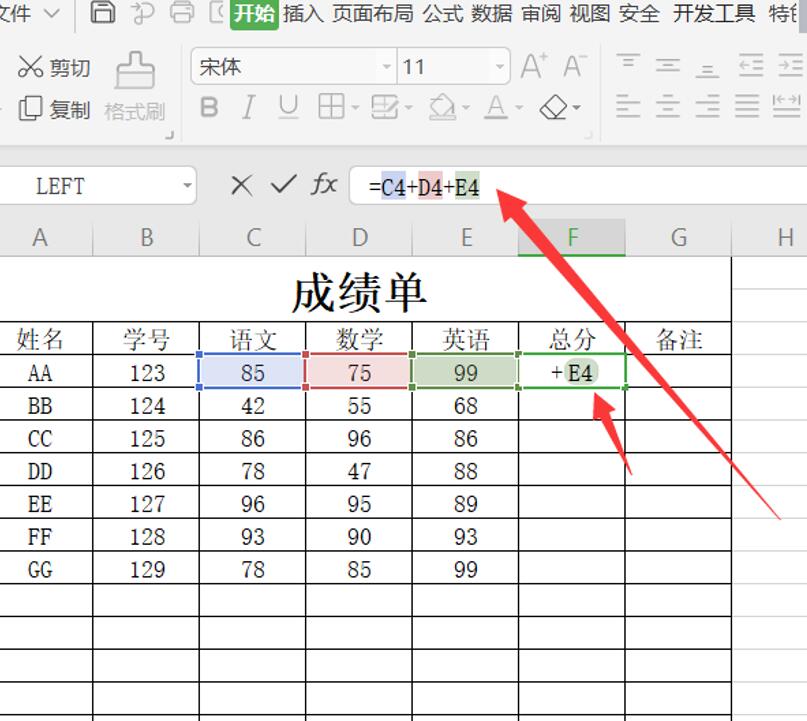Confirm formula with the checkmark icon
807x721 pixels.
[x=284, y=185]
